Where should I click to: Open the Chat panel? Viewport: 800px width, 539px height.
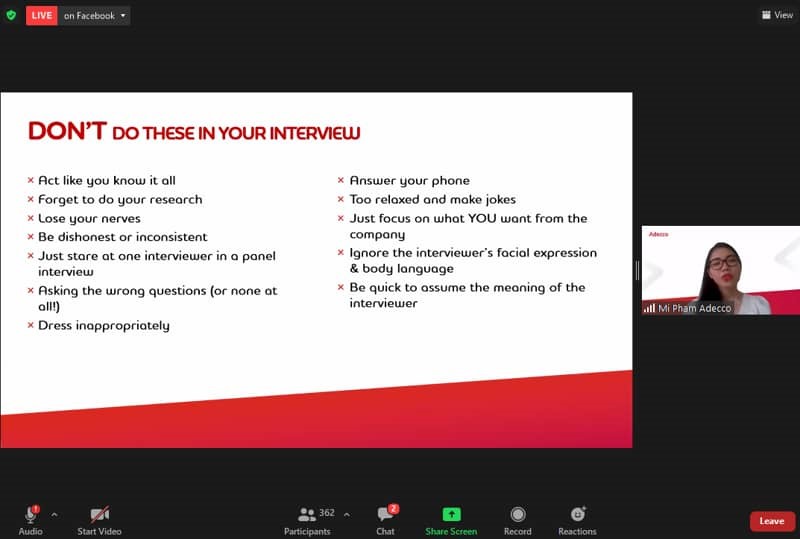[x=385, y=515]
